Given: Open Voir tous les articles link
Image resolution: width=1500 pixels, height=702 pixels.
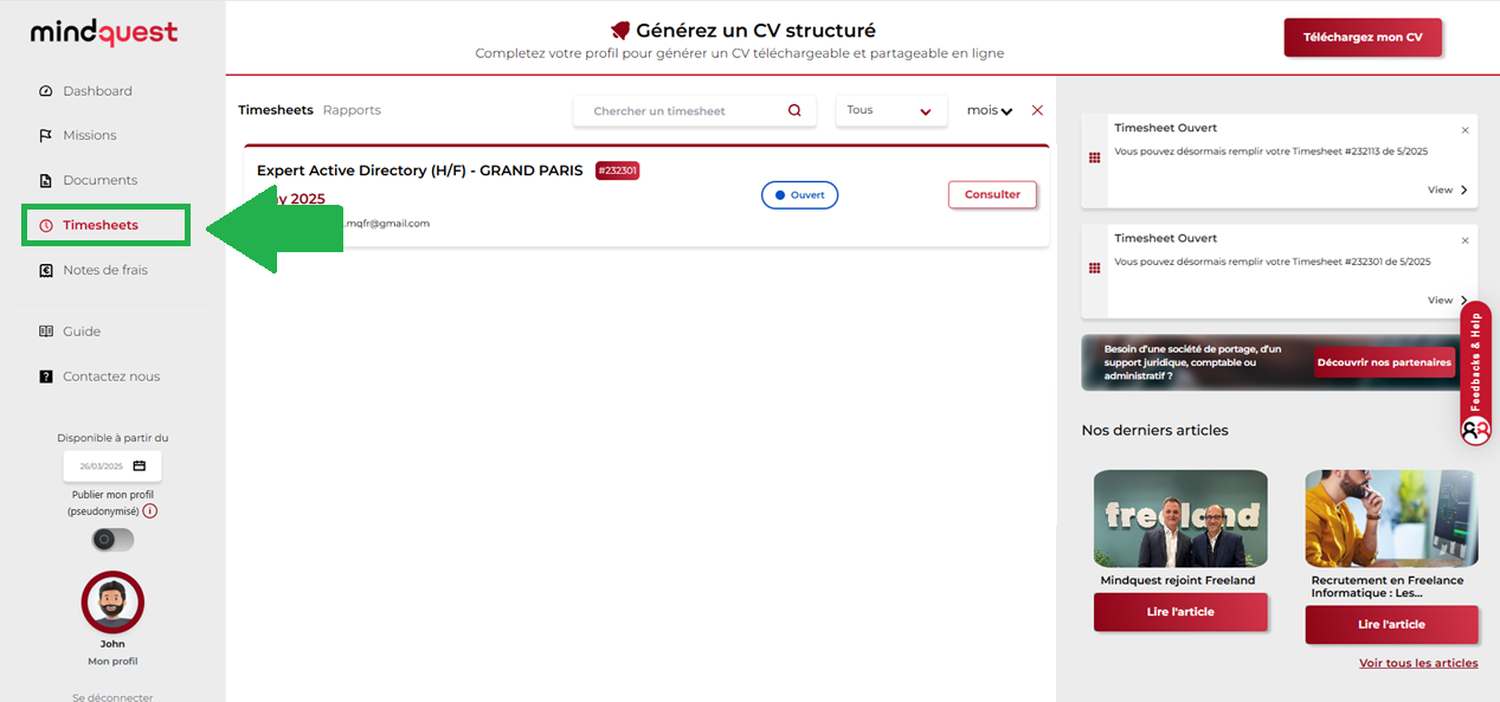Looking at the screenshot, I should (x=1418, y=663).
